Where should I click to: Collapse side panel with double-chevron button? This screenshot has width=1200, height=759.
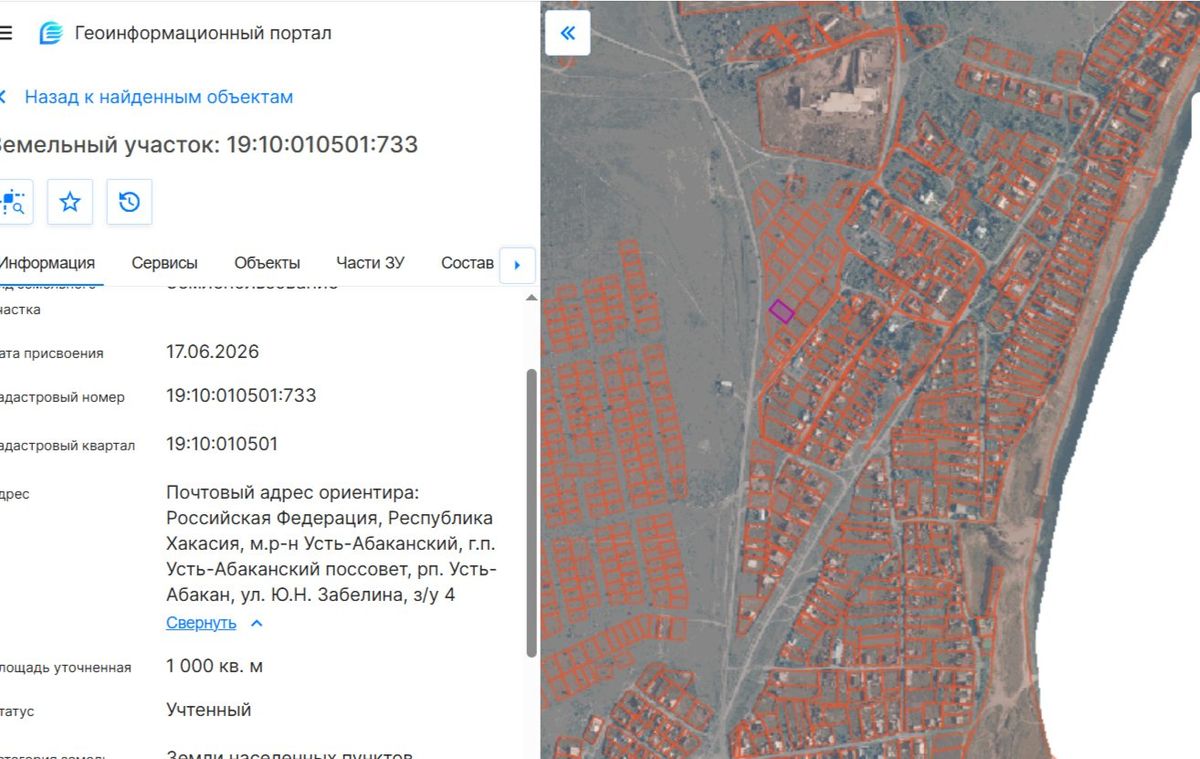coord(568,33)
